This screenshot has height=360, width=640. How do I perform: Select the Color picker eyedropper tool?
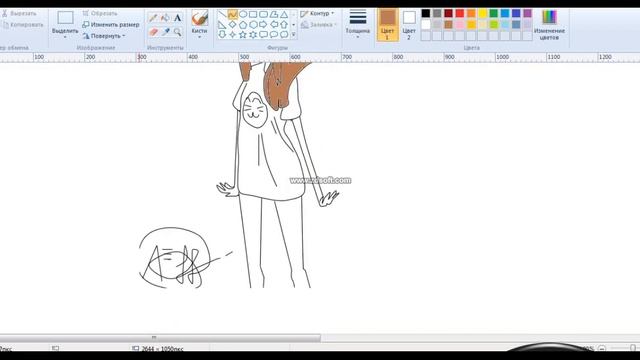pos(165,32)
